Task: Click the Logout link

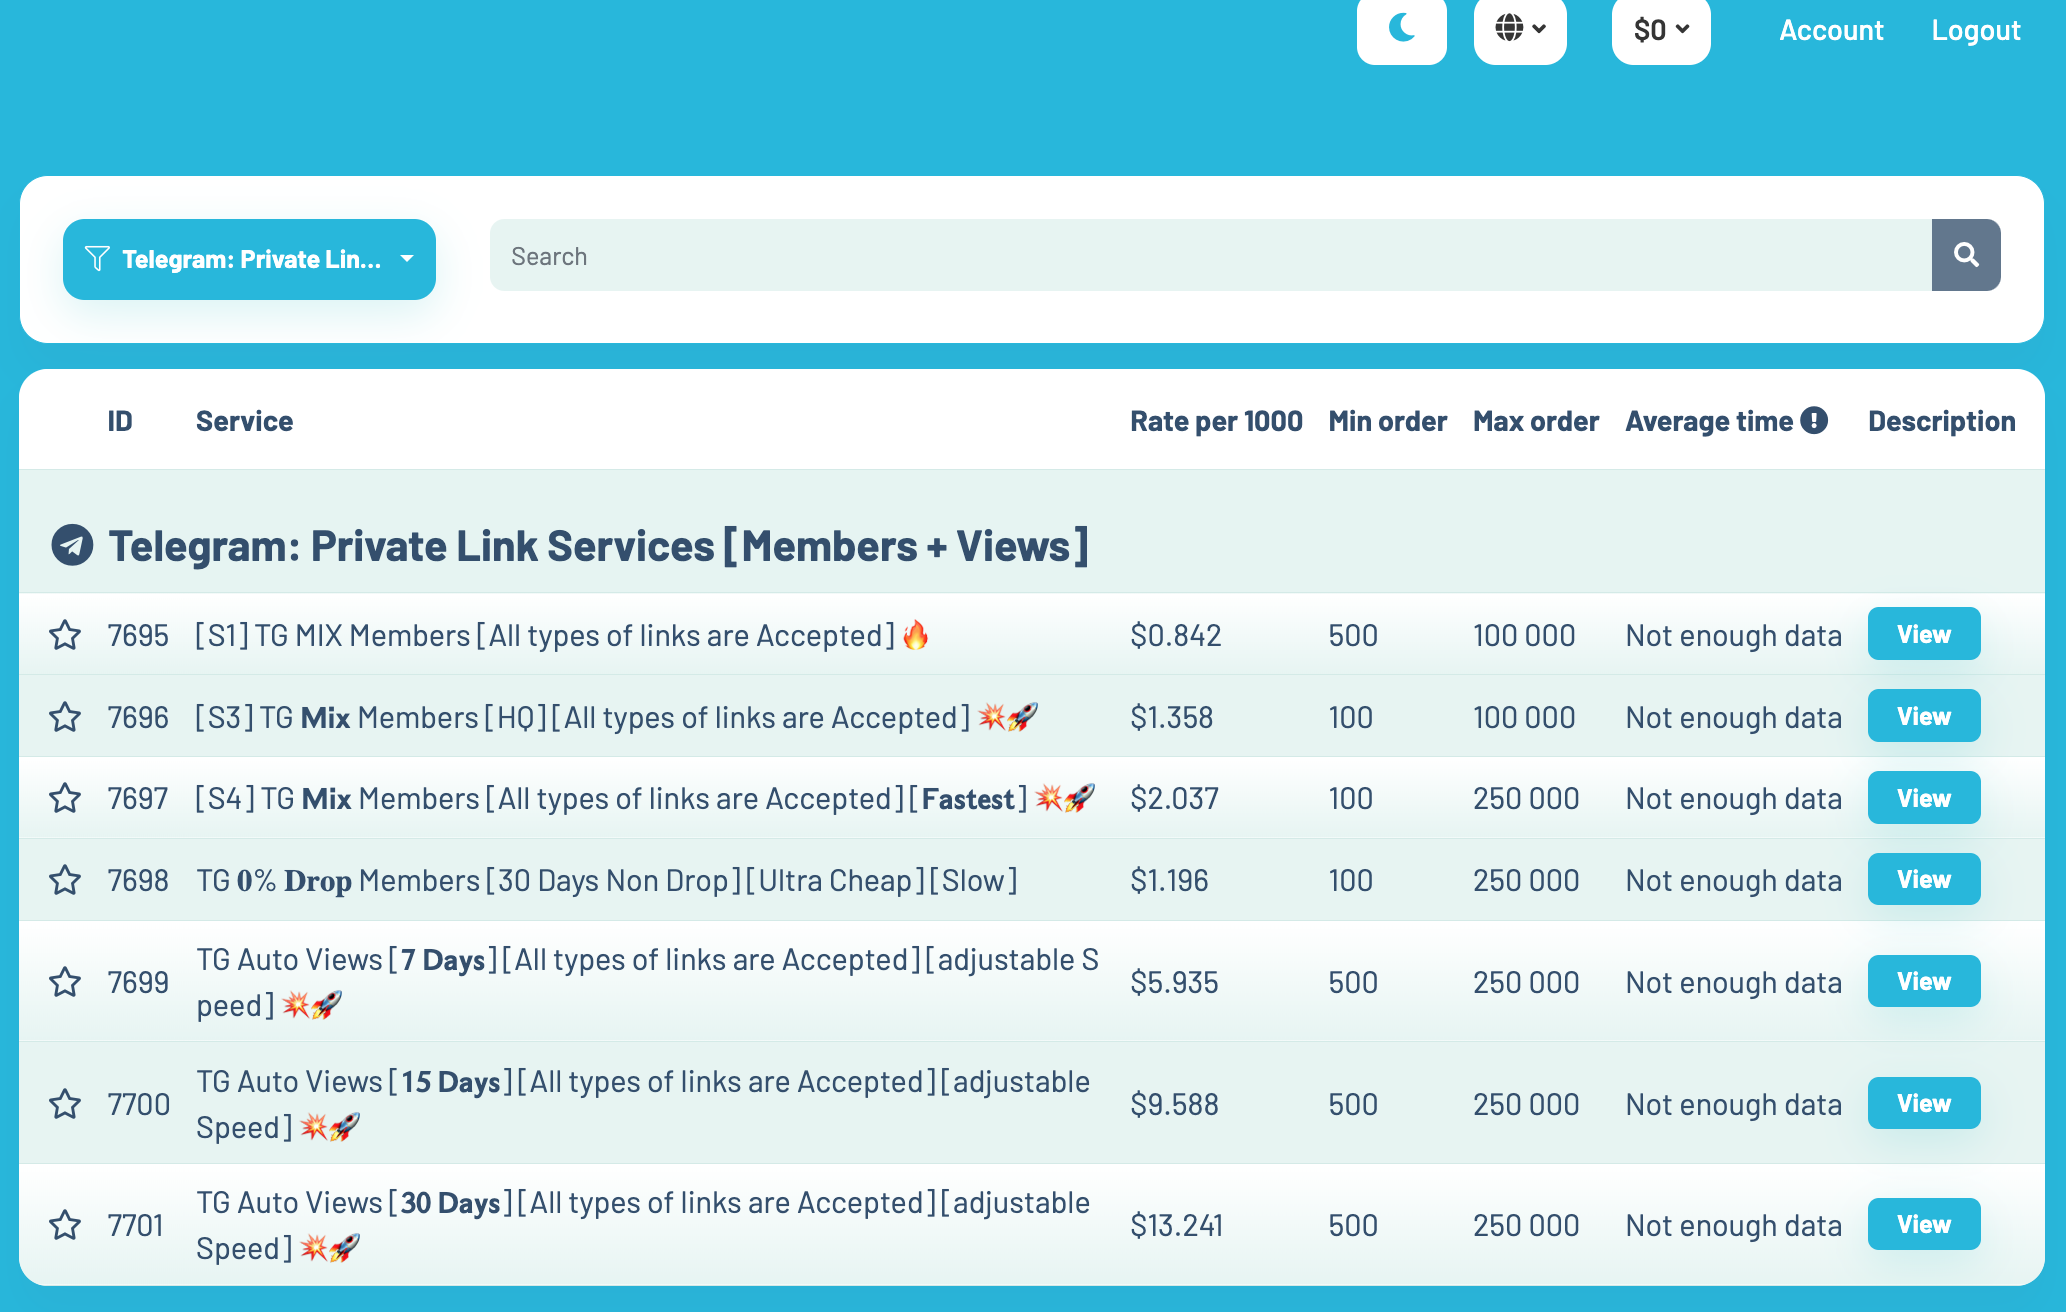Action: coord(1976,30)
